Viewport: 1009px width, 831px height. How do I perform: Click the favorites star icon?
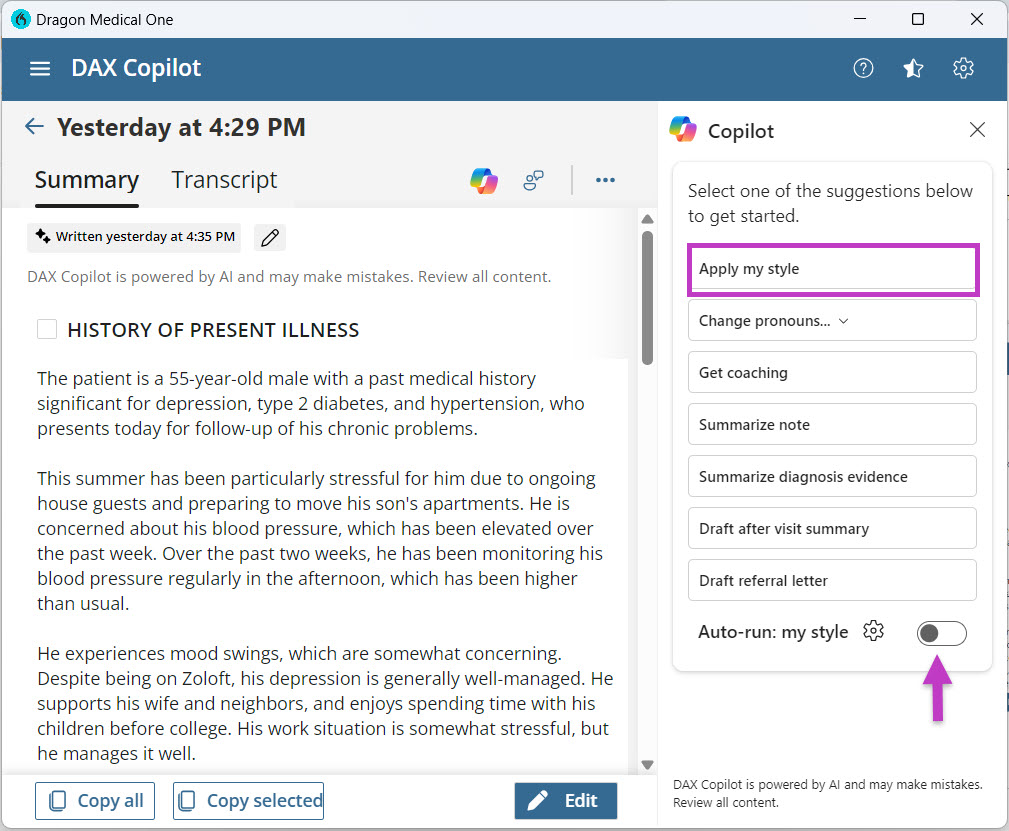coord(912,68)
